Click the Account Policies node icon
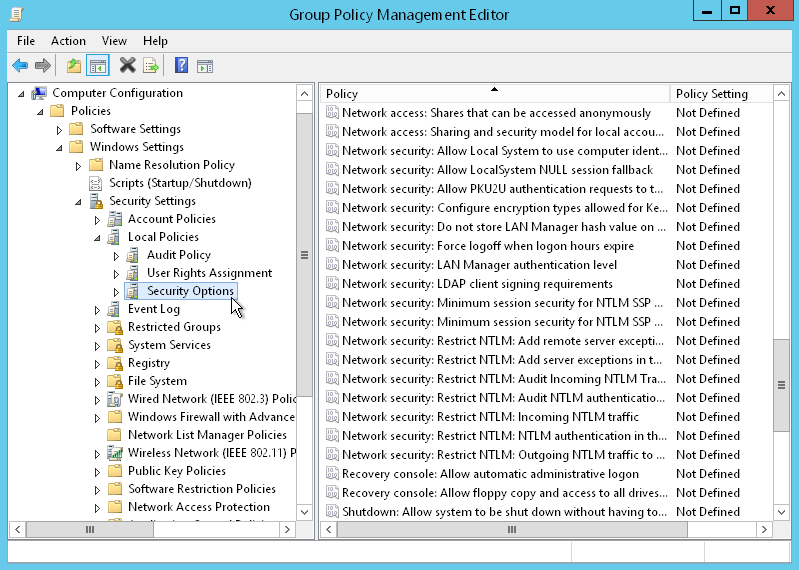799x570 pixels. (115, 219)
